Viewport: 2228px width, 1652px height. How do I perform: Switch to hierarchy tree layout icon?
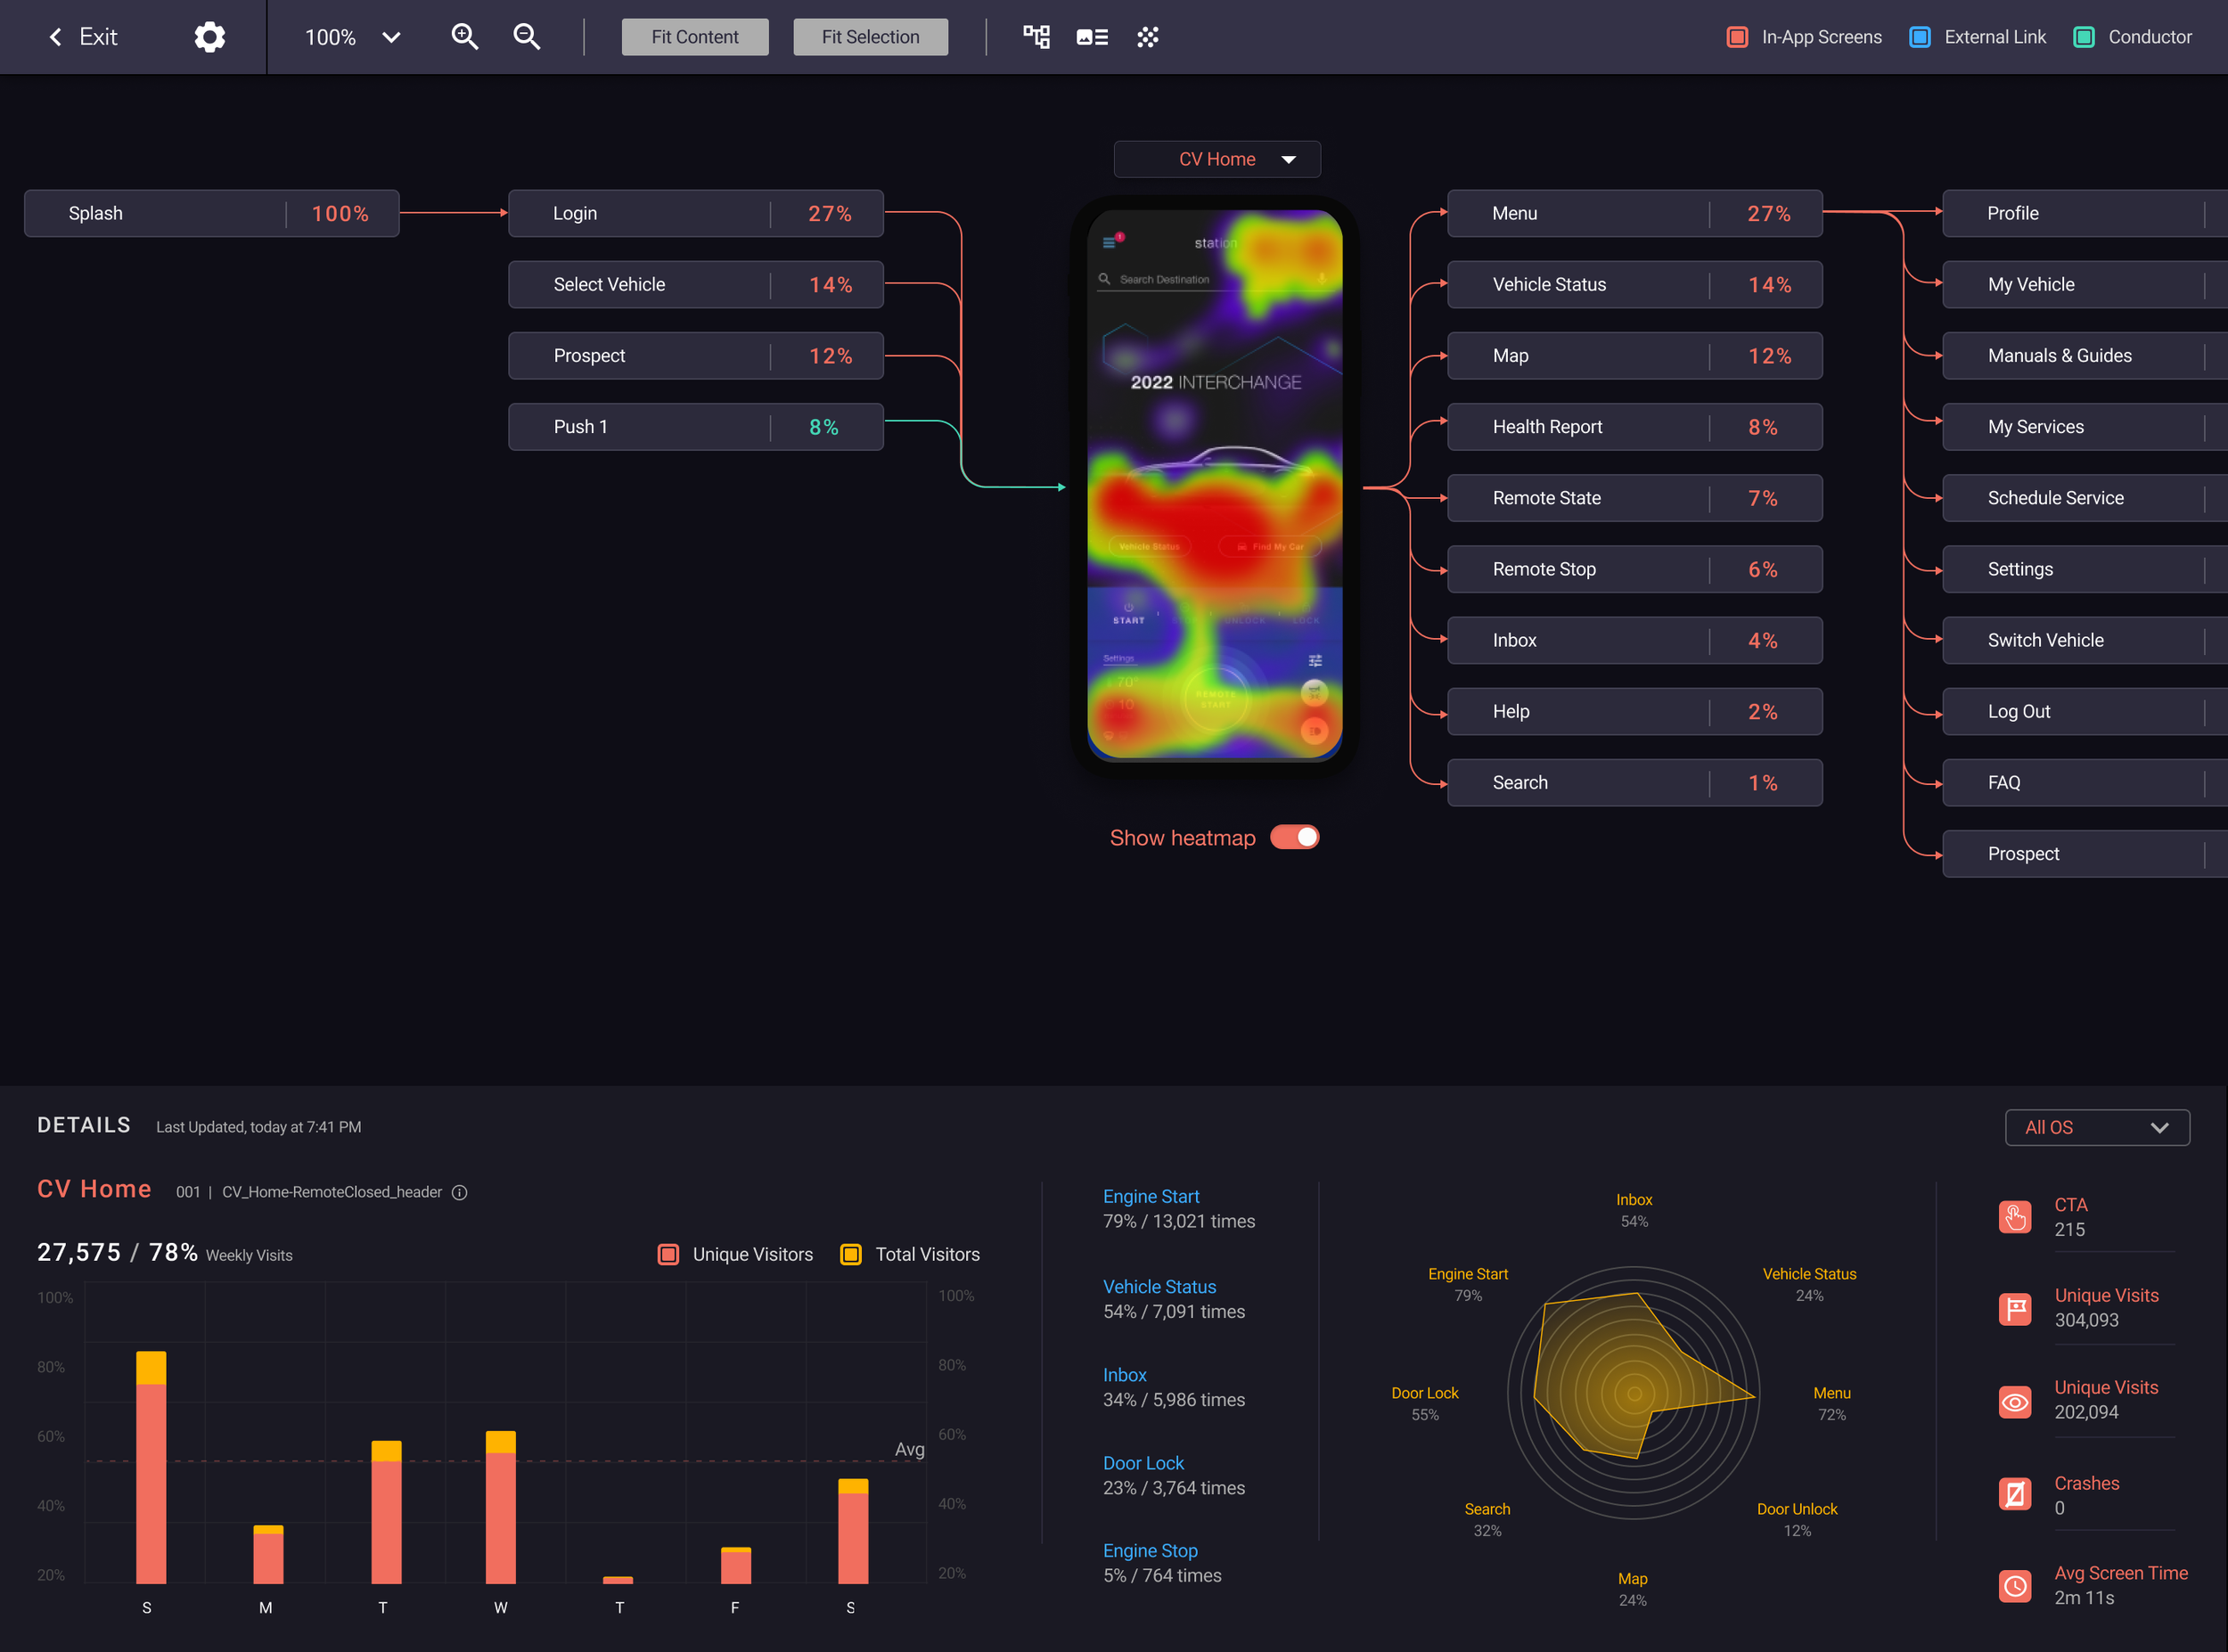[x=1036, y=37]
